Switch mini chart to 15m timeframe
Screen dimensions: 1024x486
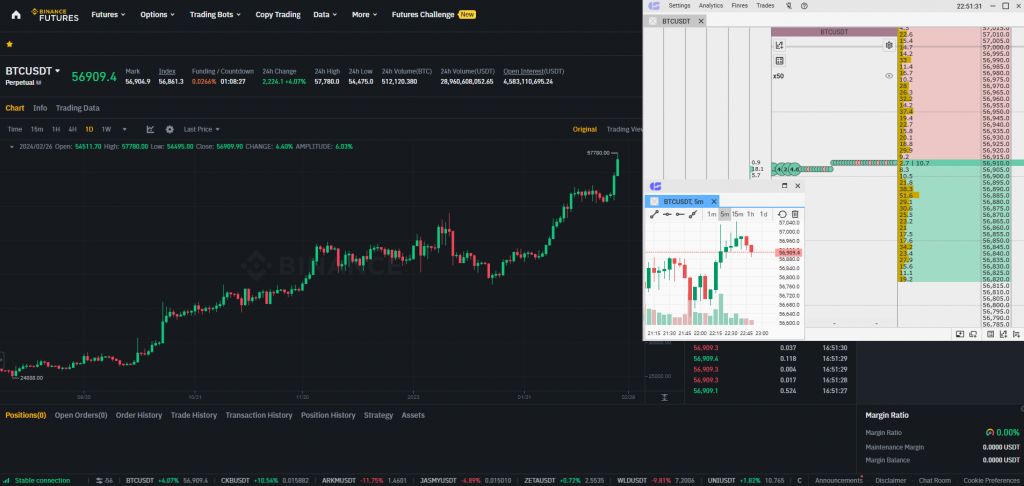coord(737,214)
